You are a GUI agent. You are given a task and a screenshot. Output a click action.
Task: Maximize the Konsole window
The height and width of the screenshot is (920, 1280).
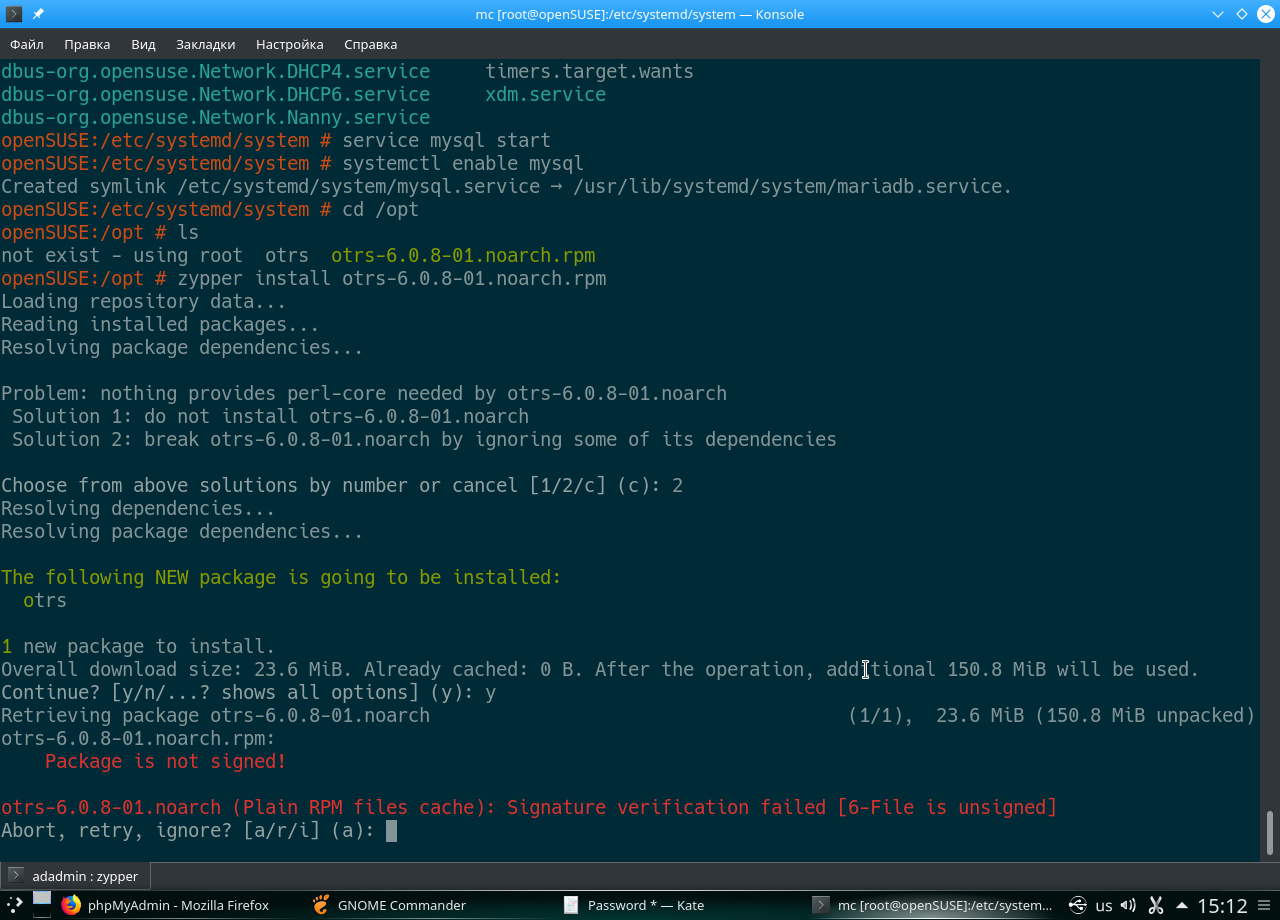[x=1242, y=14]
